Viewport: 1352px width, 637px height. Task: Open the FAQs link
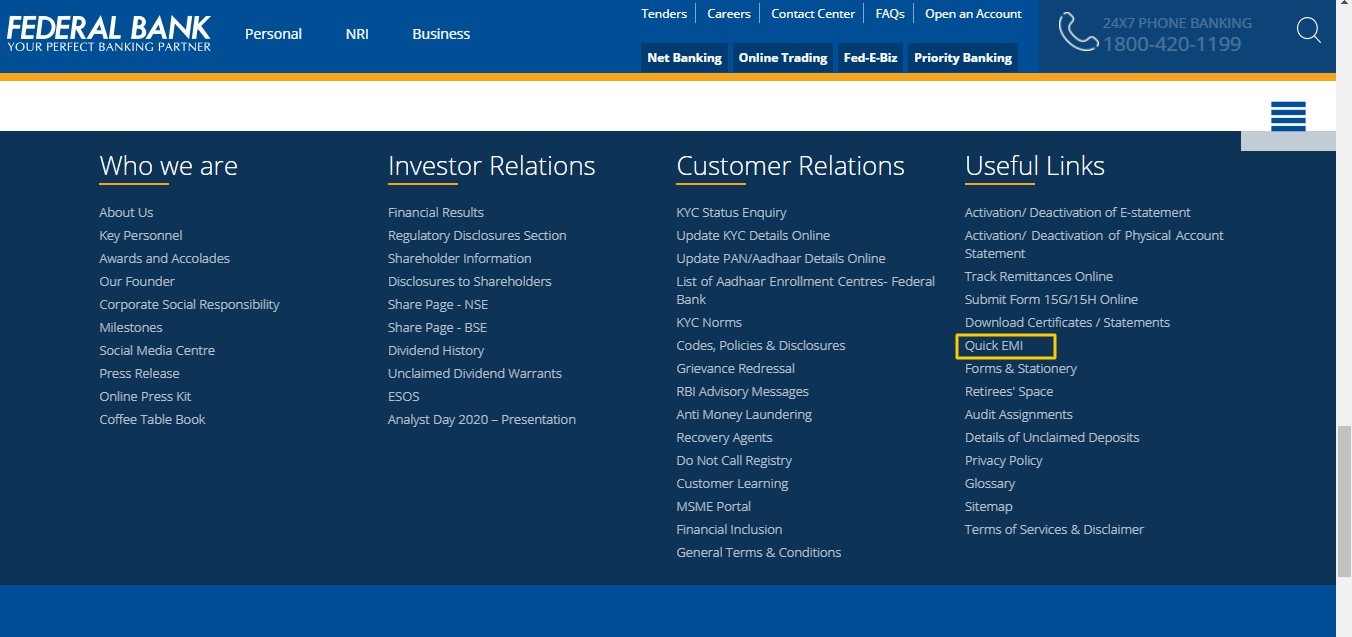tap(890, 14)
